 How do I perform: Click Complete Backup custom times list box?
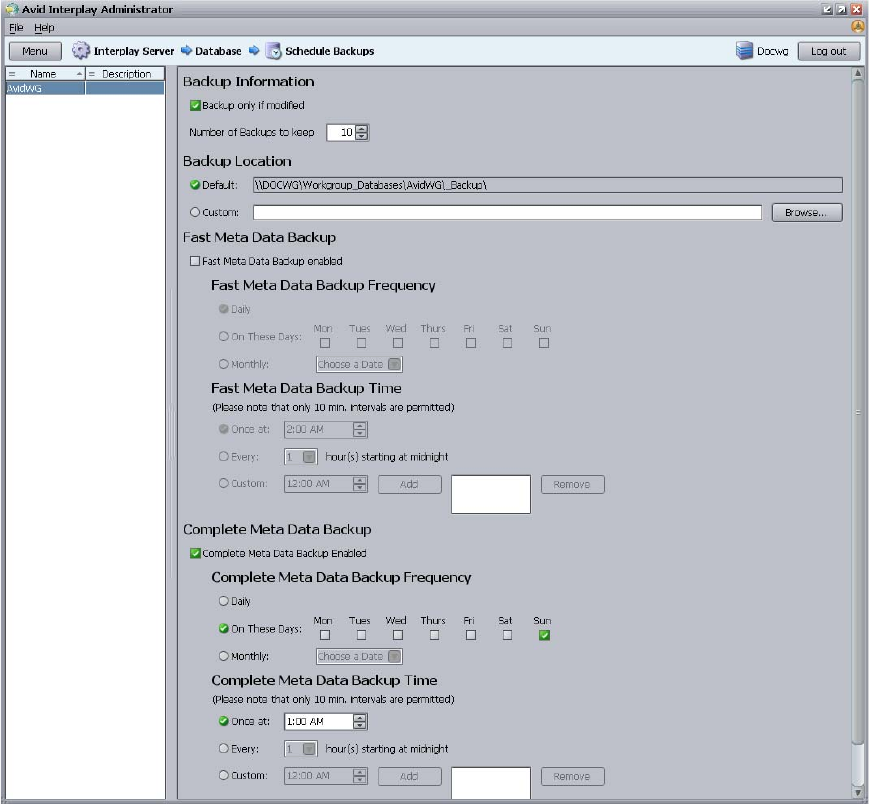click(x=491, y=783)
